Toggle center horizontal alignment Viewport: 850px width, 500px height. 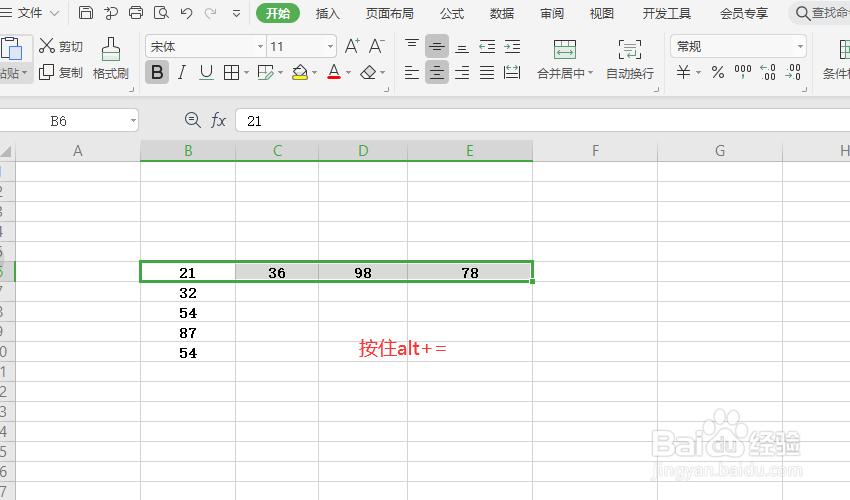click(x=437, y=72)
